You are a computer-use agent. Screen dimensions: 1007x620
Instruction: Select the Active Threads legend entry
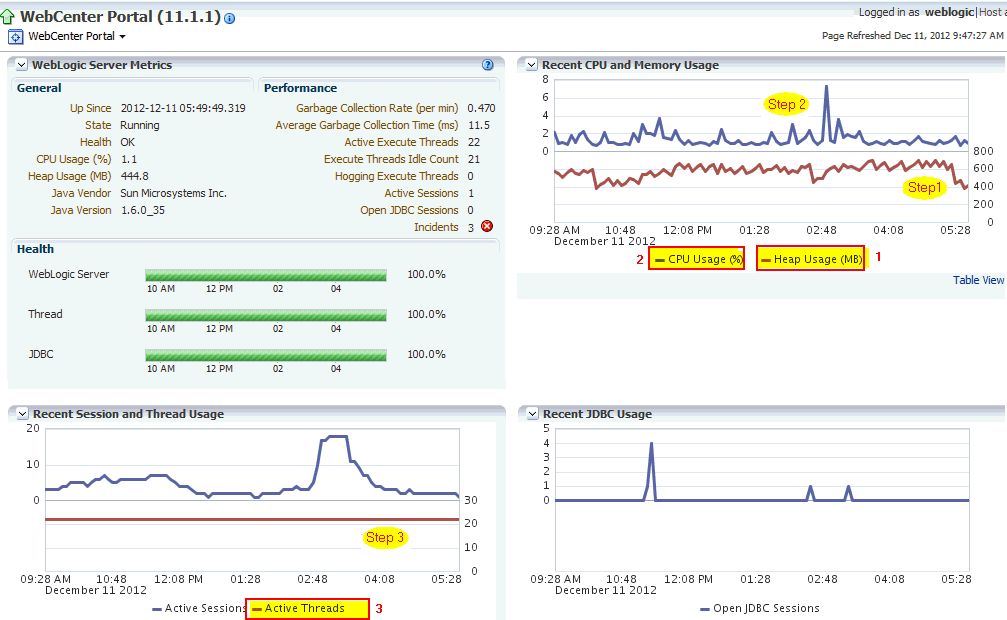coord(299,608)
